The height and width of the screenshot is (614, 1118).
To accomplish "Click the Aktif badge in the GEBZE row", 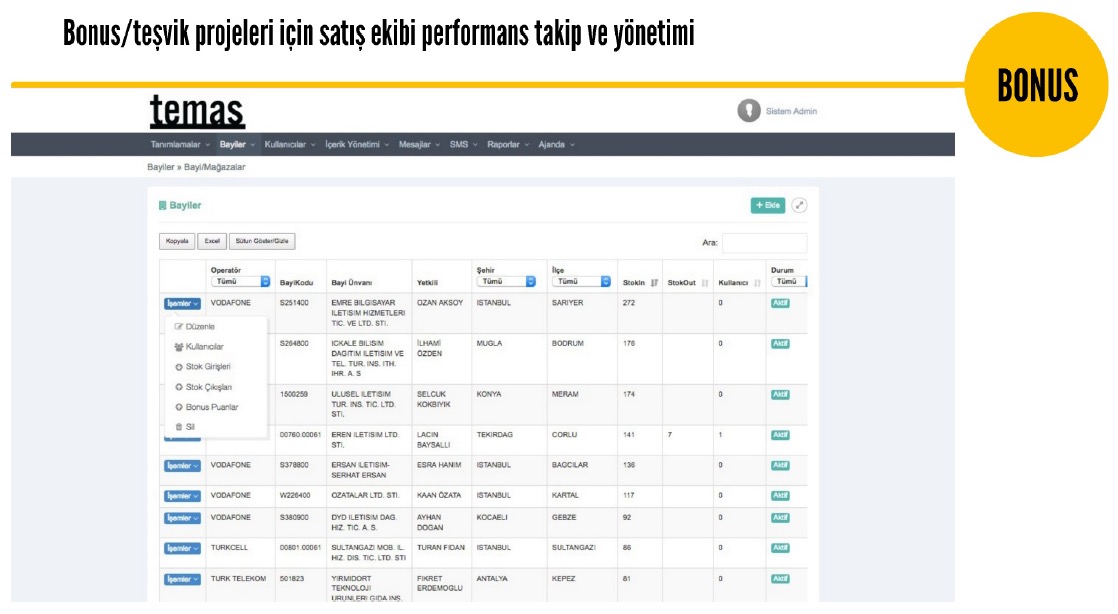I will (x=780, y=518).
